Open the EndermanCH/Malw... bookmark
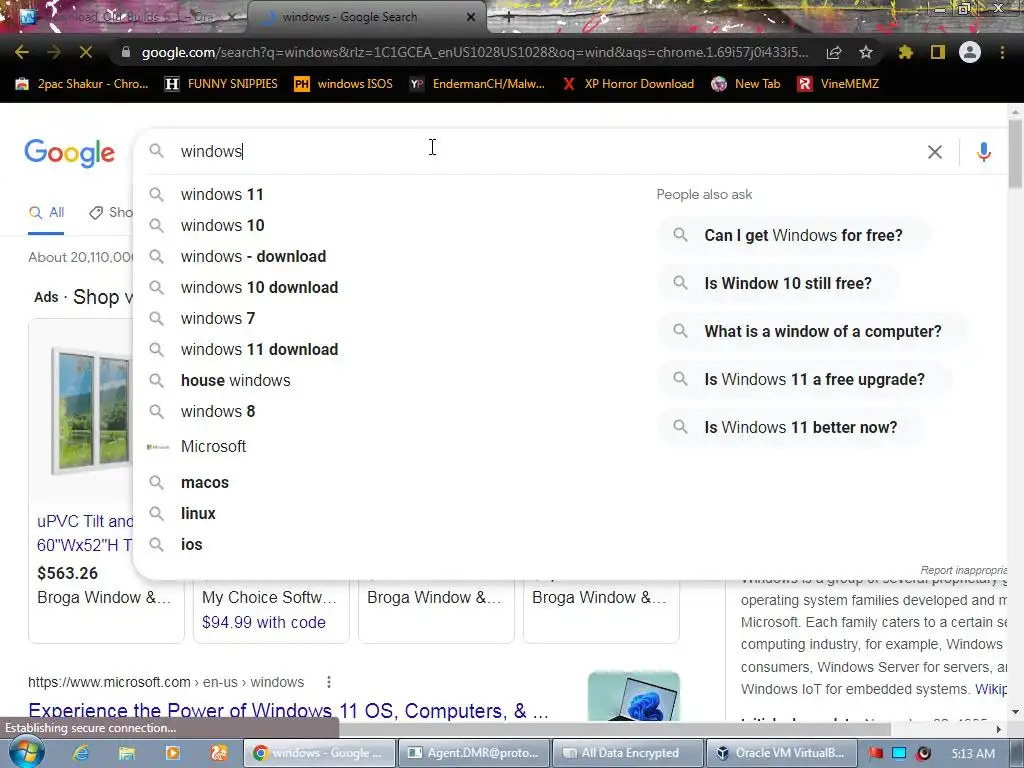 [x=477, y=84]
